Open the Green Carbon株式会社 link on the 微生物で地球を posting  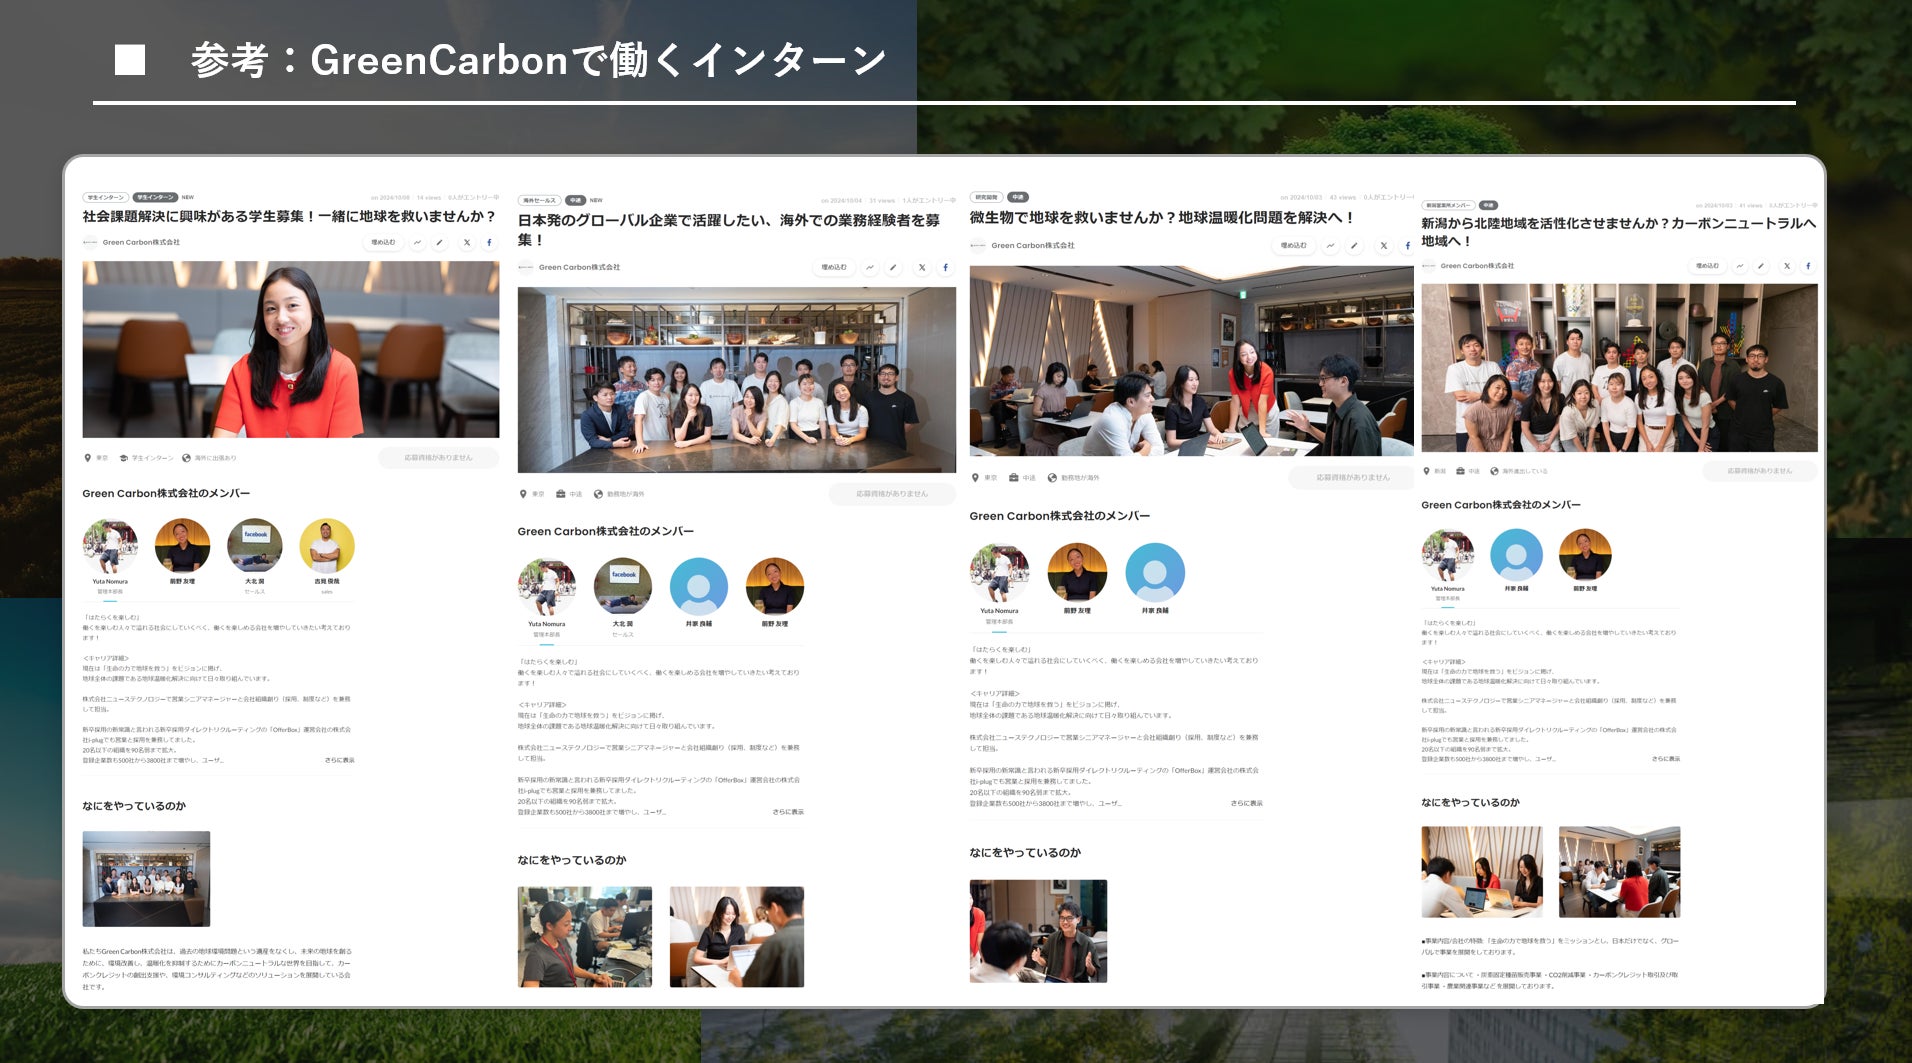tap(1033, 245)
